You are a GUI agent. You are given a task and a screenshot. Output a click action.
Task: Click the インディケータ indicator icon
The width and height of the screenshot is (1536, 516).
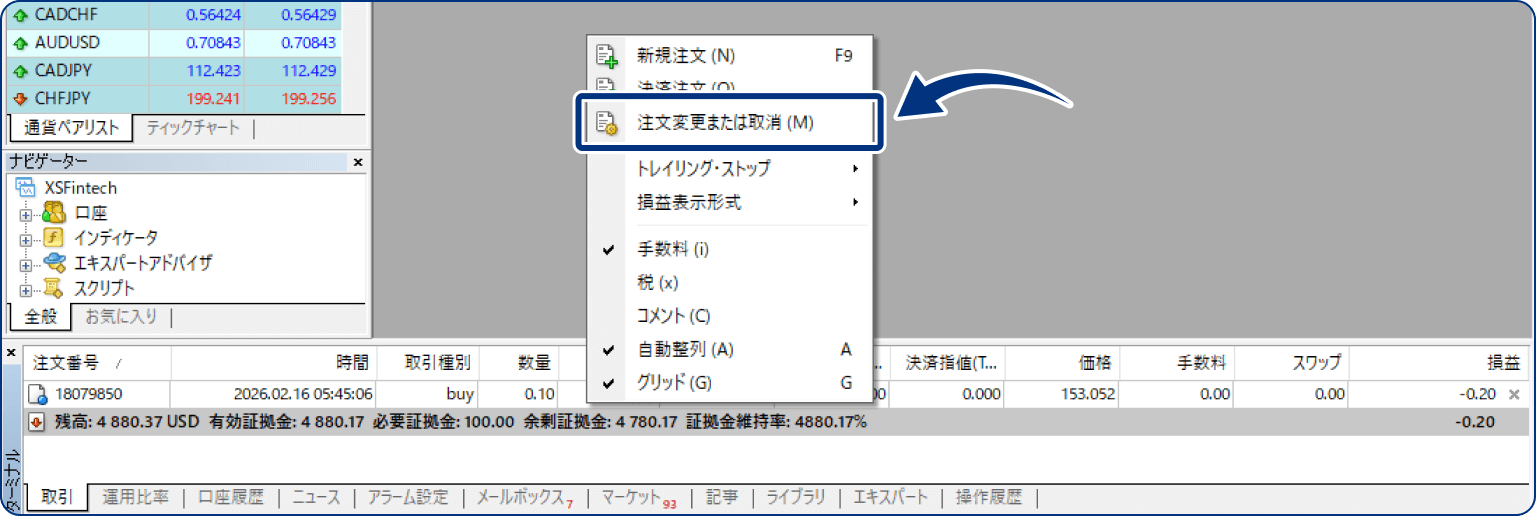pos(54,238)
